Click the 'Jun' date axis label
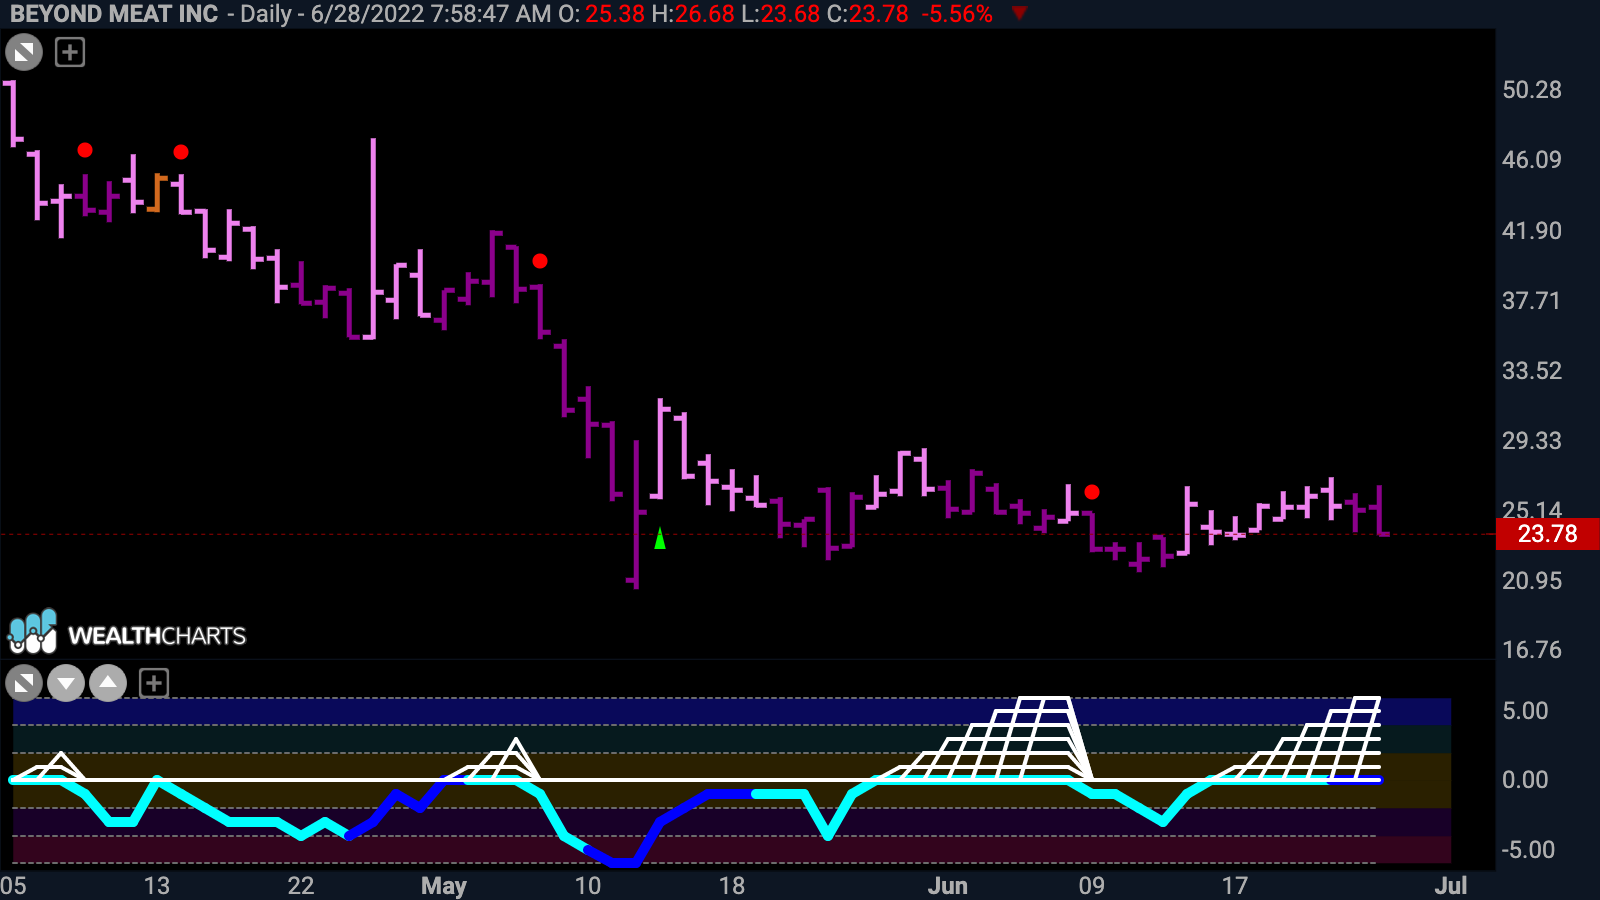This screenshot has height=900, width=1600. [948, 886]
